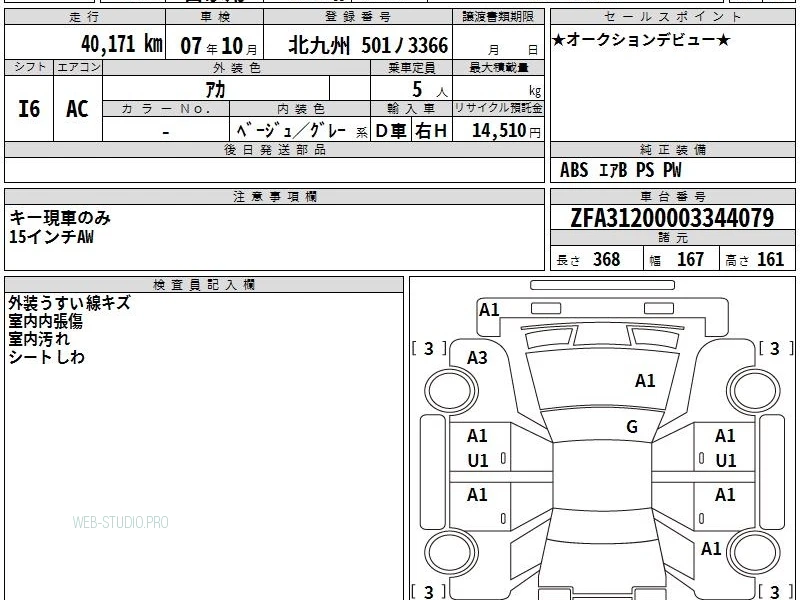Viewport: 800px width, 600px height.
Task: Click the 検査員記入欄 header
Action: (204, 285)
